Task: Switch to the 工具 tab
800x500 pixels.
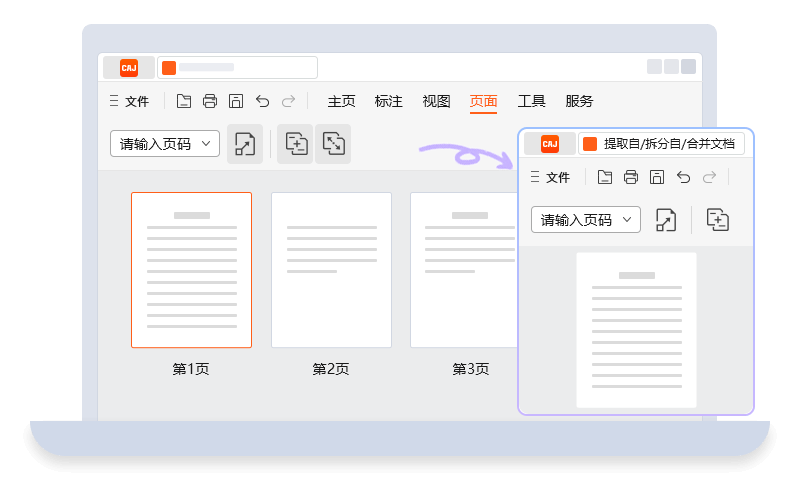Action: coord(532,101)
